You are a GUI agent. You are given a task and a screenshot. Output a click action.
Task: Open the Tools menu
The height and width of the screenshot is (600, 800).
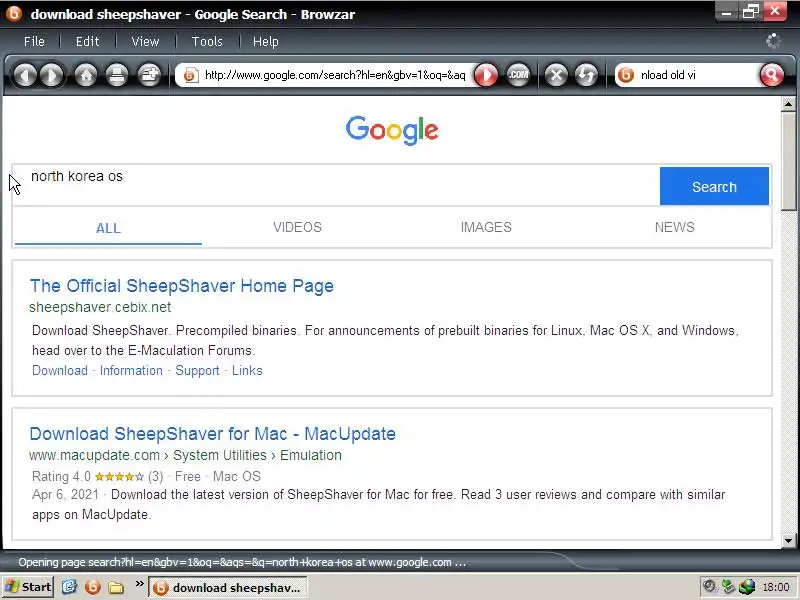(207, 41)
